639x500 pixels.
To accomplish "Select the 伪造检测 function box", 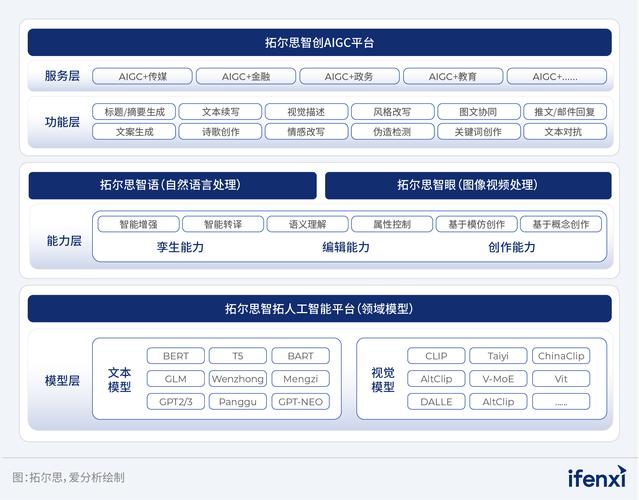I will tap(392, 132).
